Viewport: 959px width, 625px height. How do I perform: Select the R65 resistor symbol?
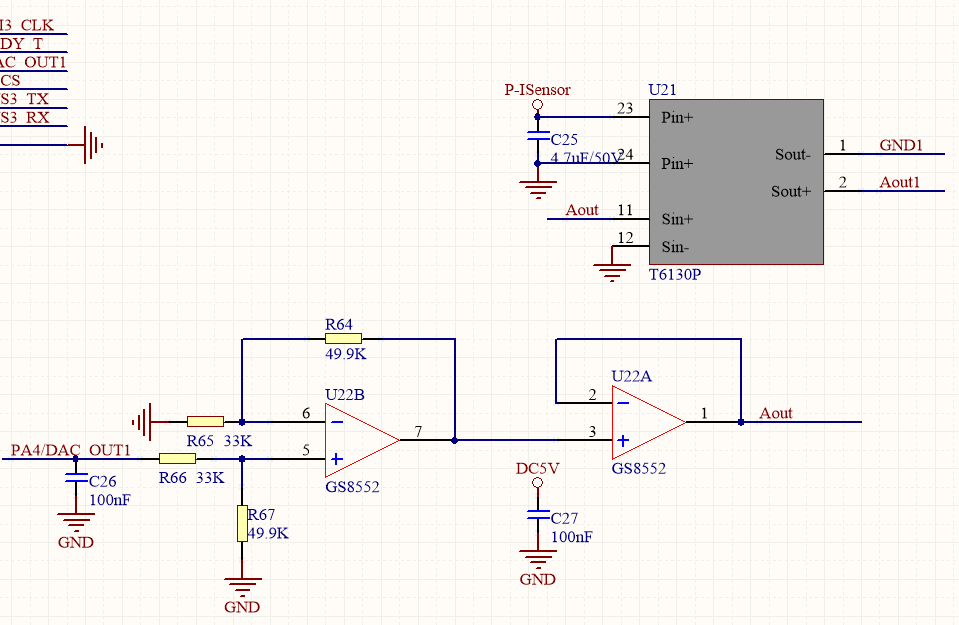pyautogui.click(x=205, y=421)
